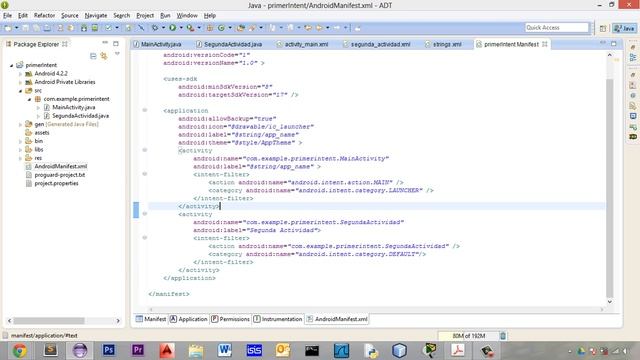
Task: Open the Command Prompt taskbar icon
Action: (x=312, y=351)
